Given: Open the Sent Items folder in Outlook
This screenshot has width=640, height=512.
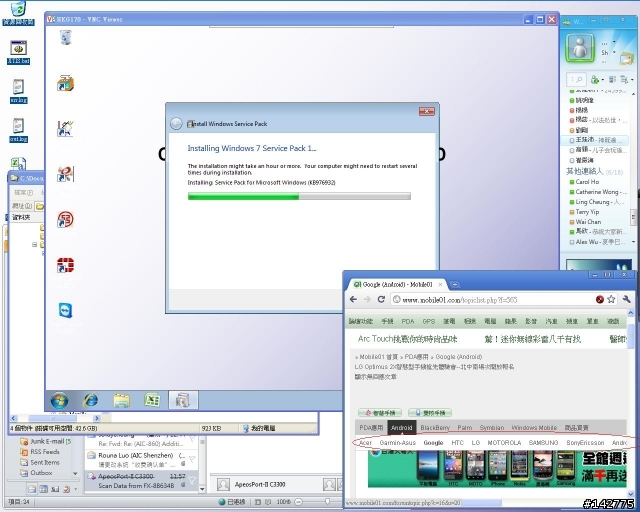Looking at the screenshot, I should (40, 462).
